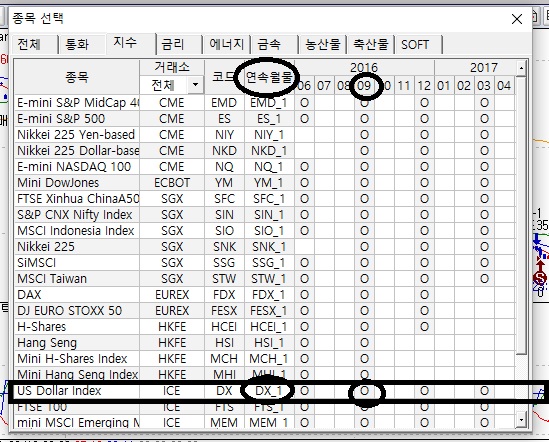Click code cell FESX

tap(224, 311)
